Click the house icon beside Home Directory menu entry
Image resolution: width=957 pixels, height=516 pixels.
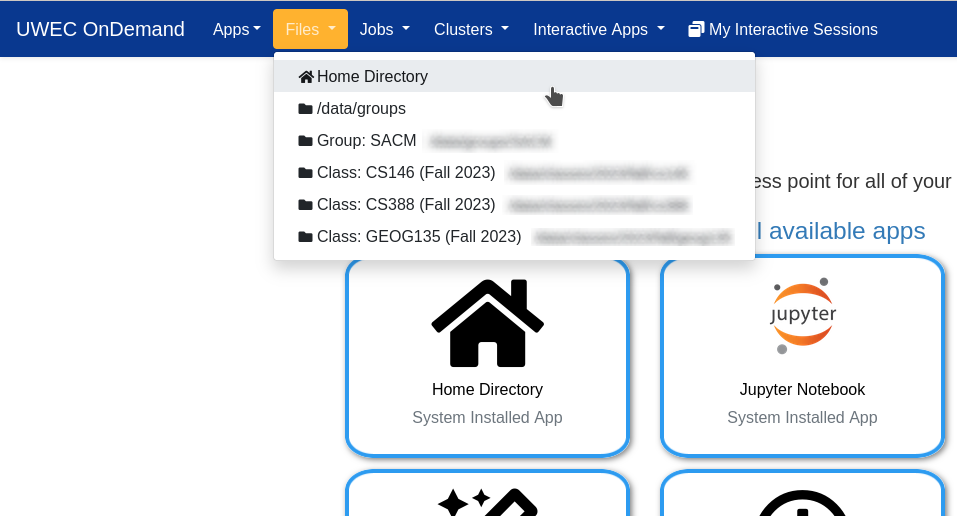pyautogui.click(x=306, y=77)
